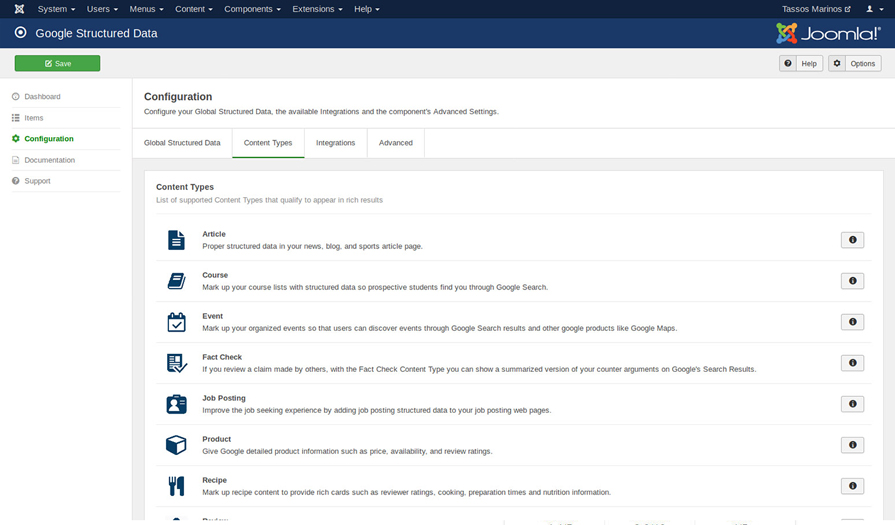Click the Product content type title

click(216, 439)
